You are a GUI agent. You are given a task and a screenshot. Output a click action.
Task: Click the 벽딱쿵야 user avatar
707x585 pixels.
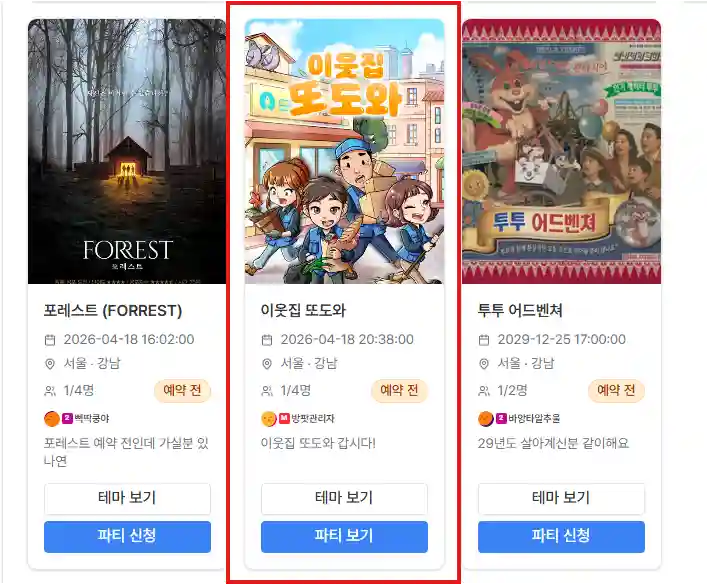52,419
